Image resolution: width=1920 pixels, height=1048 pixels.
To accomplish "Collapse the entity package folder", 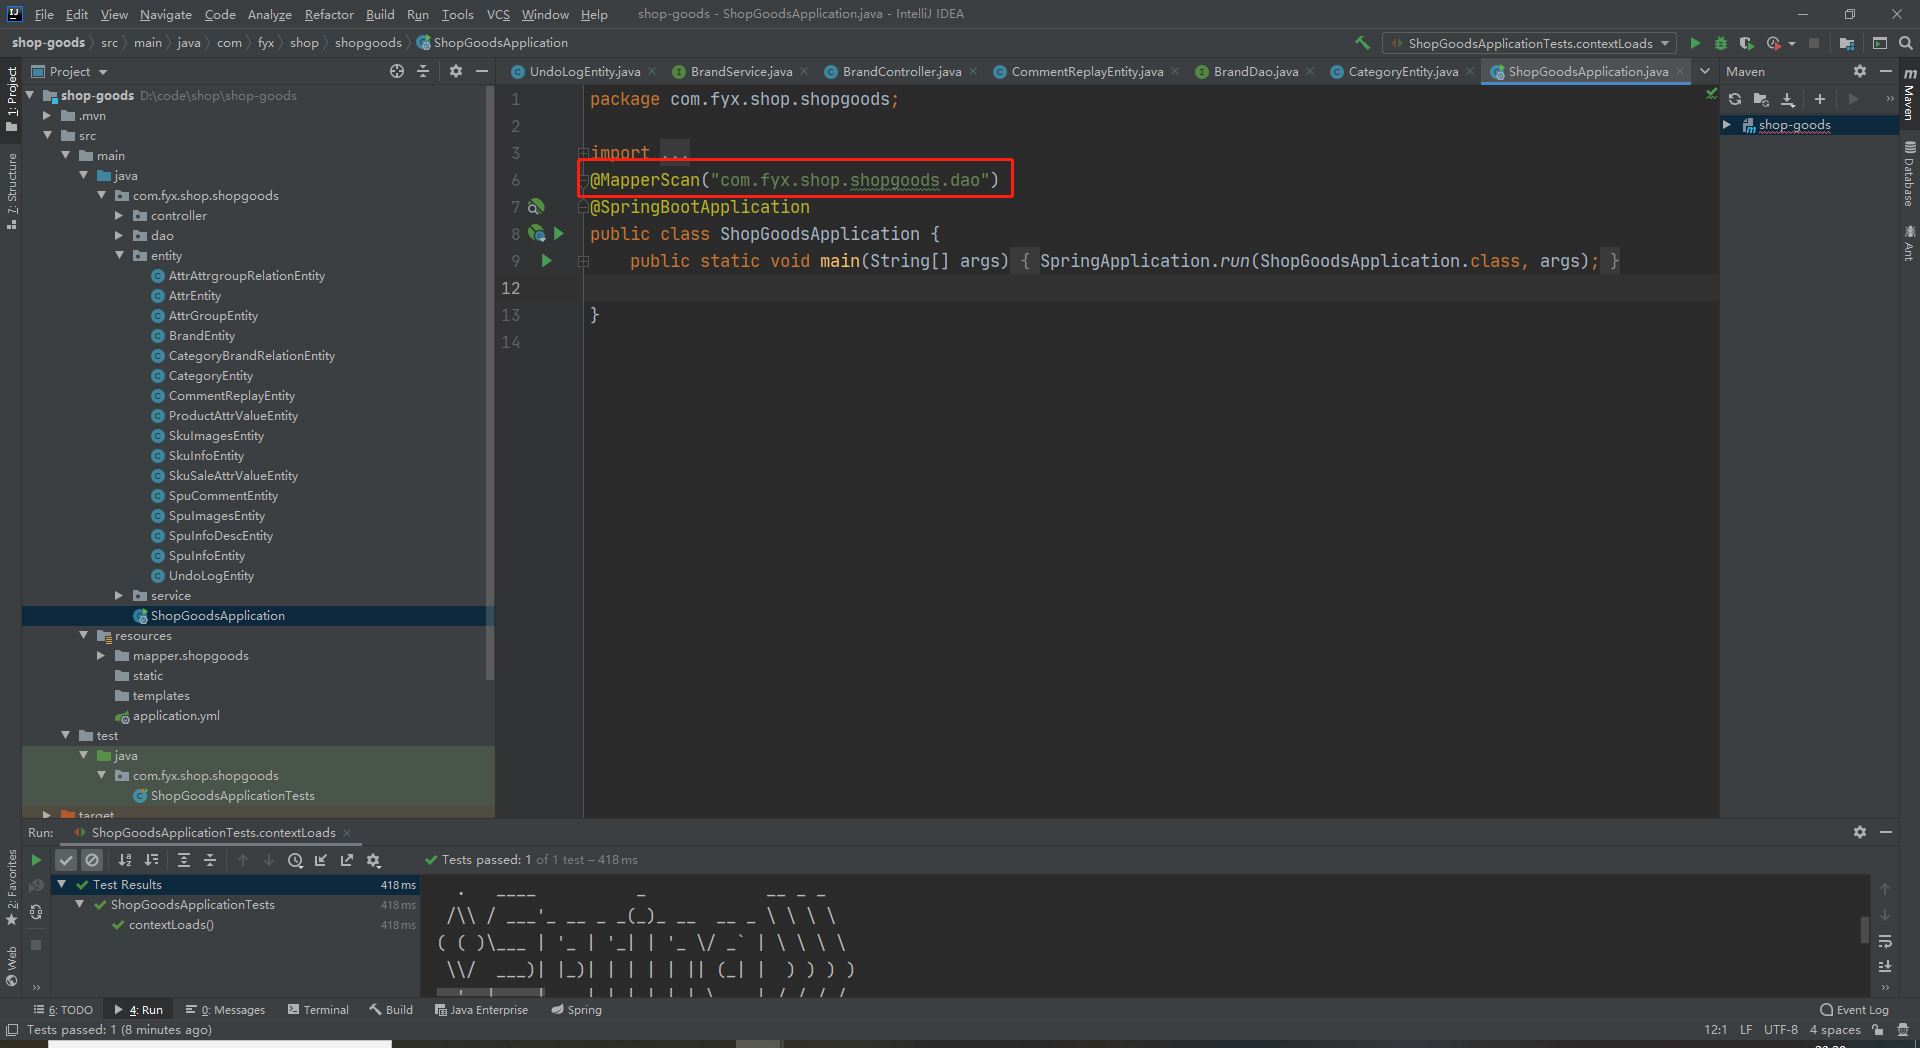I will pyautogui.click(x=119, y=256).
